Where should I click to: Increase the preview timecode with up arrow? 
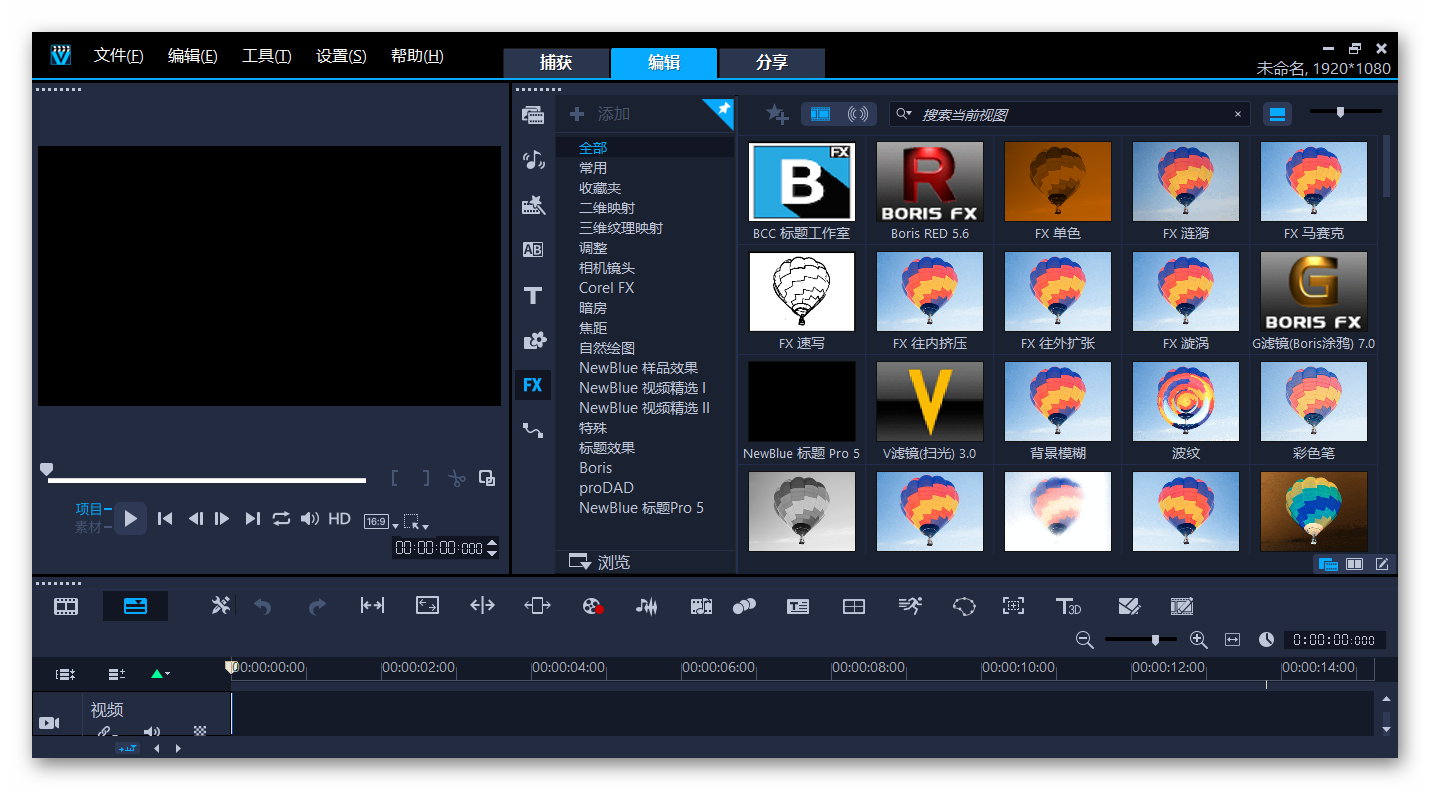[491, 543]
